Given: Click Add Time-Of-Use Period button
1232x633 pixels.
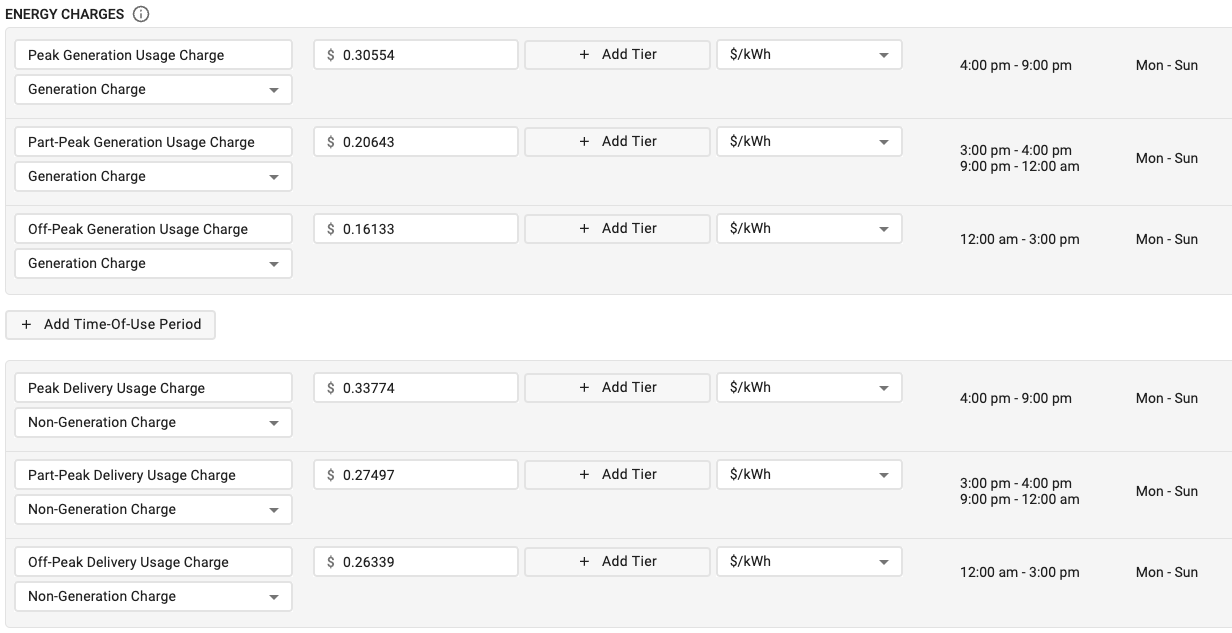Looking at the screenshot, I should [111, 325].
